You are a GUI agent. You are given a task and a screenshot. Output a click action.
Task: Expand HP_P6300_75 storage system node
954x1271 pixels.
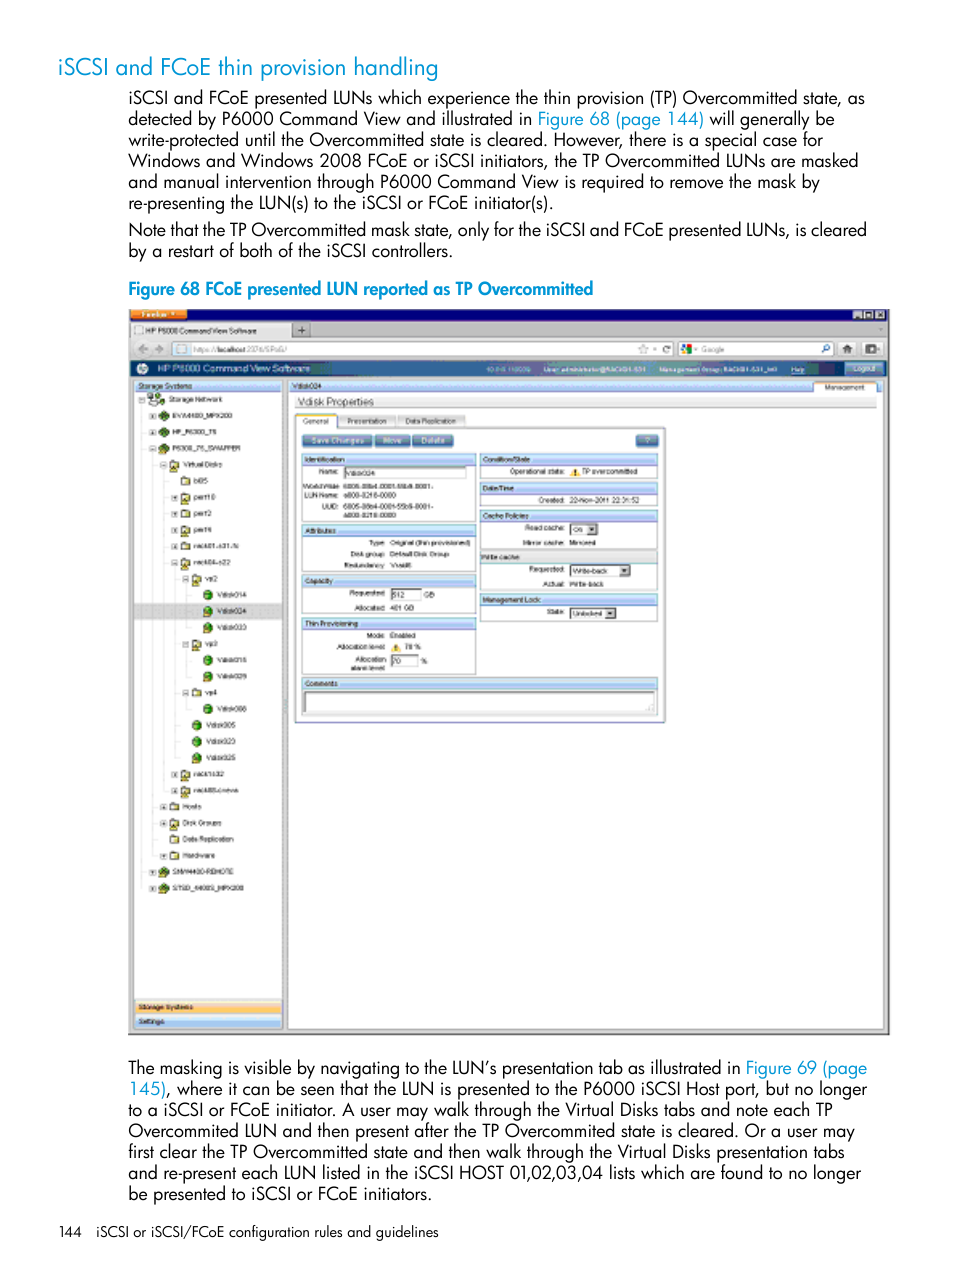[152, 432]
